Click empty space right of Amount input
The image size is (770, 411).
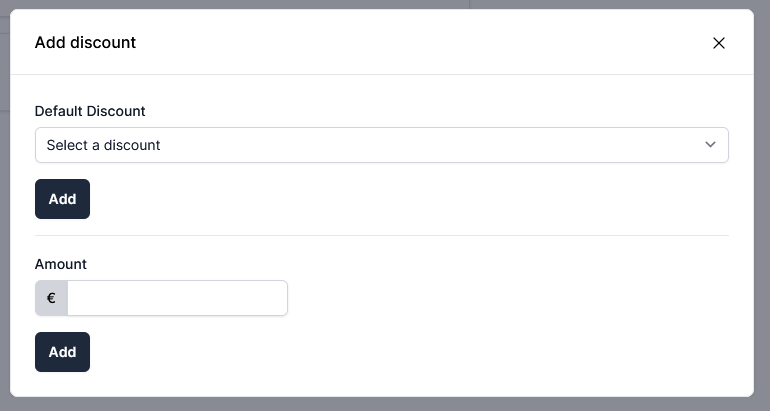click(500, 298)
